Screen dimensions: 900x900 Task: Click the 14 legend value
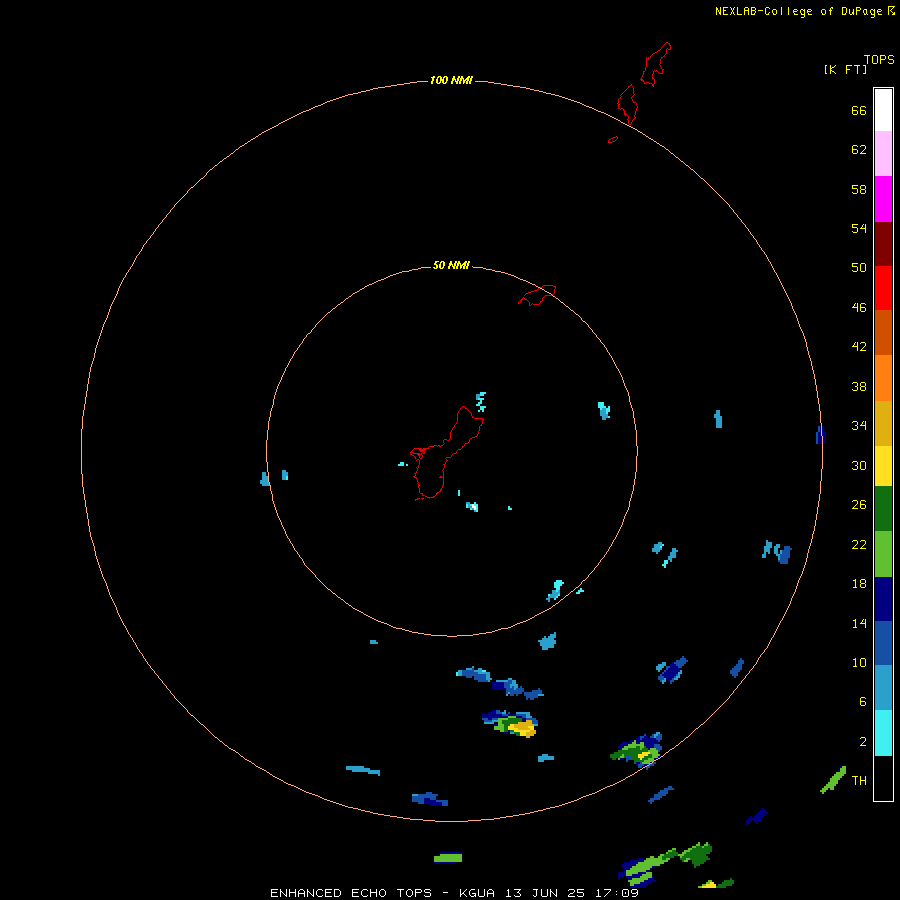click(x=859, y=623)
